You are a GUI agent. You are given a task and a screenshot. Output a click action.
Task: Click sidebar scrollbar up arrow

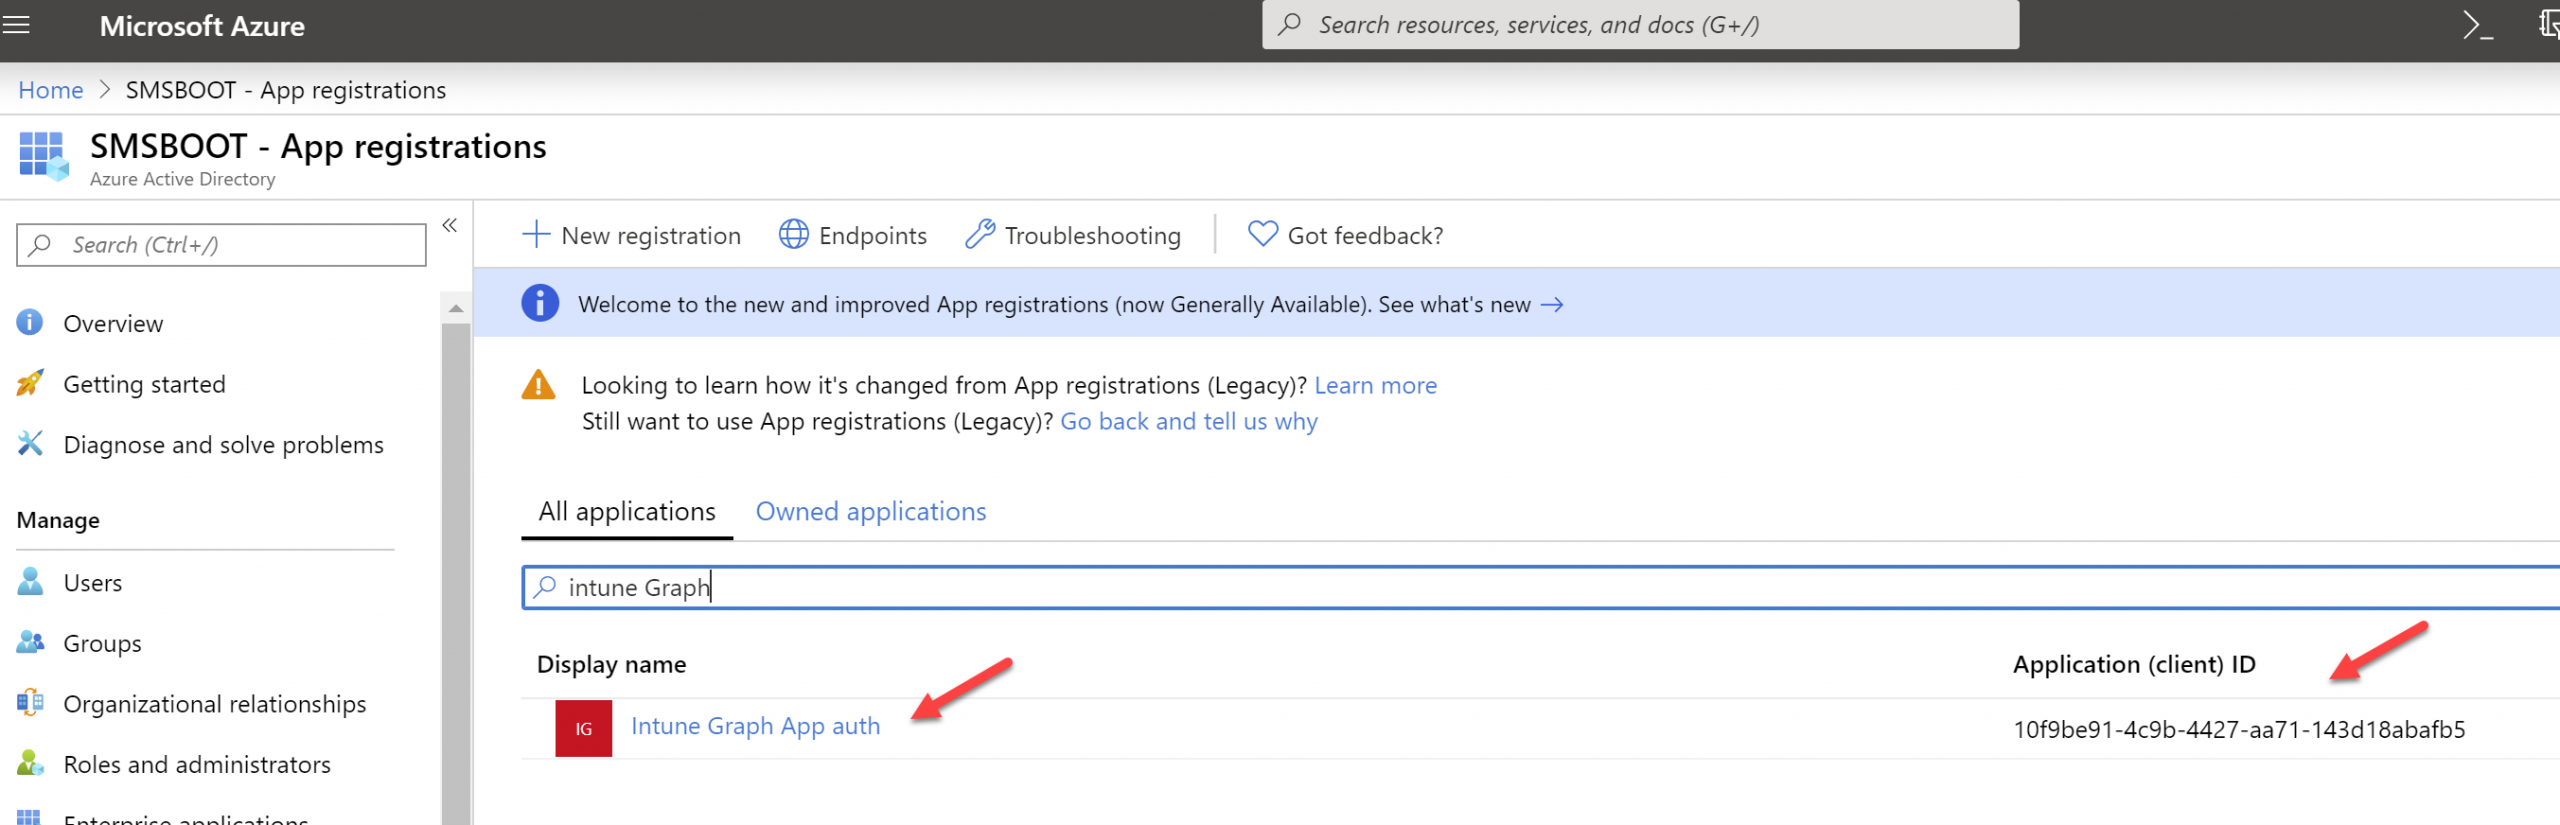(x=456, y=308)
